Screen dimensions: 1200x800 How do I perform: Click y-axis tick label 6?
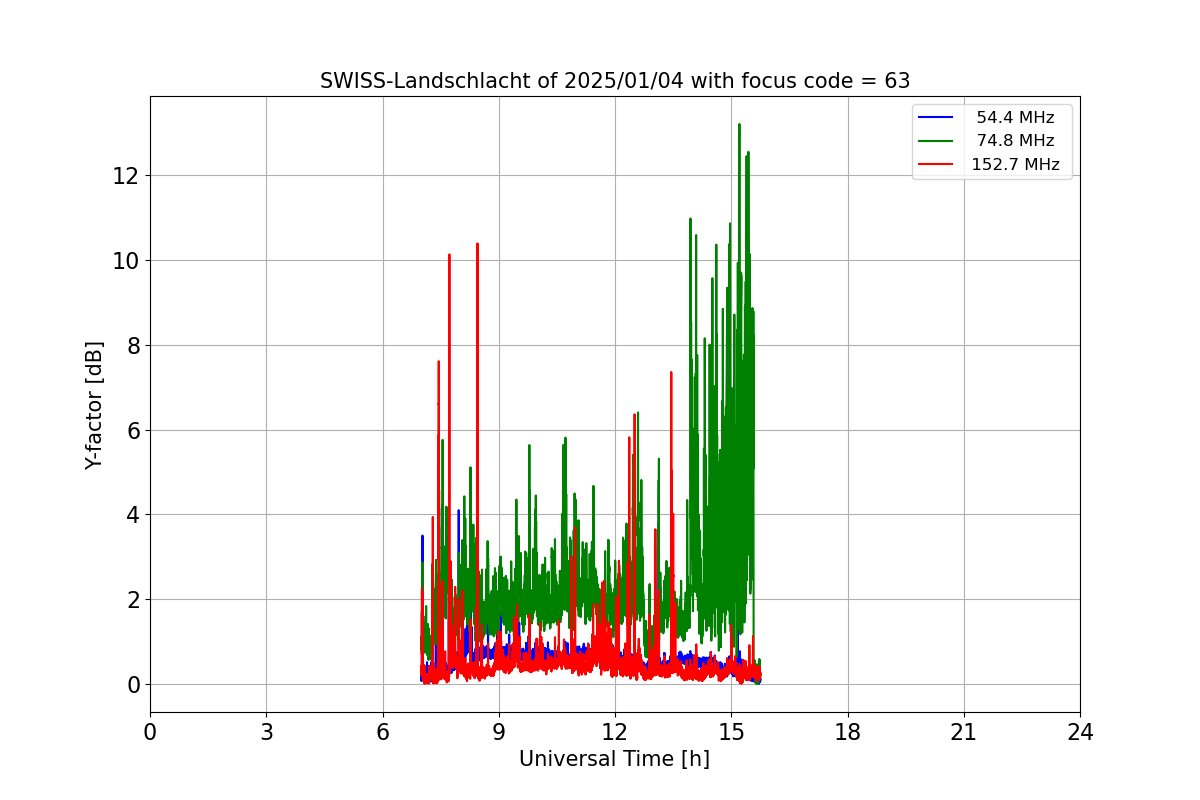(x=132, y=431)
